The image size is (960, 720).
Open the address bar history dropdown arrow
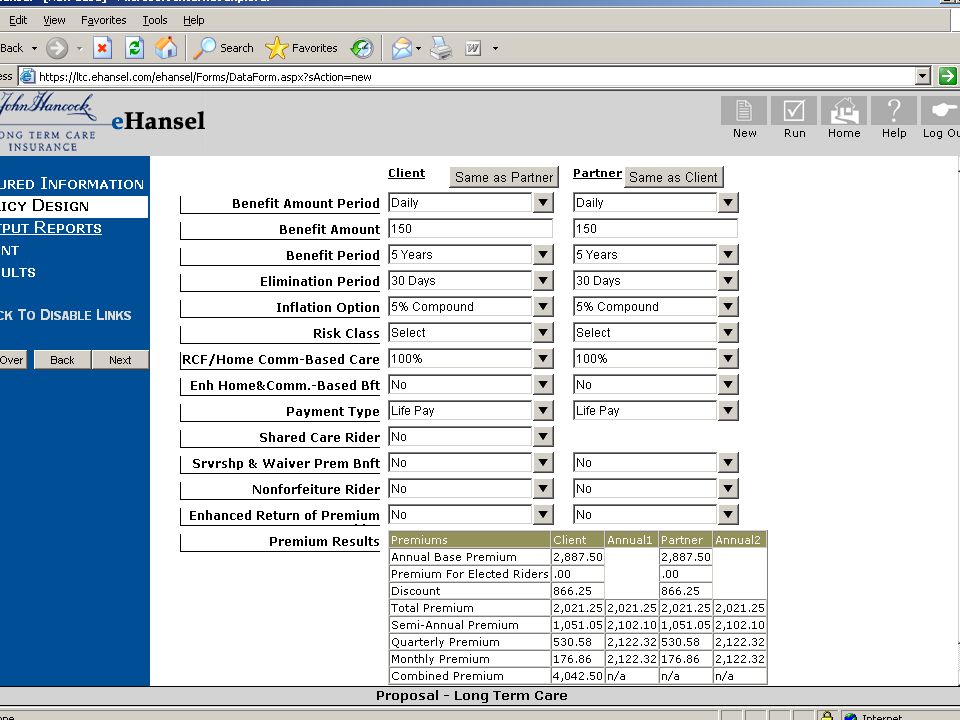point(923,77)
